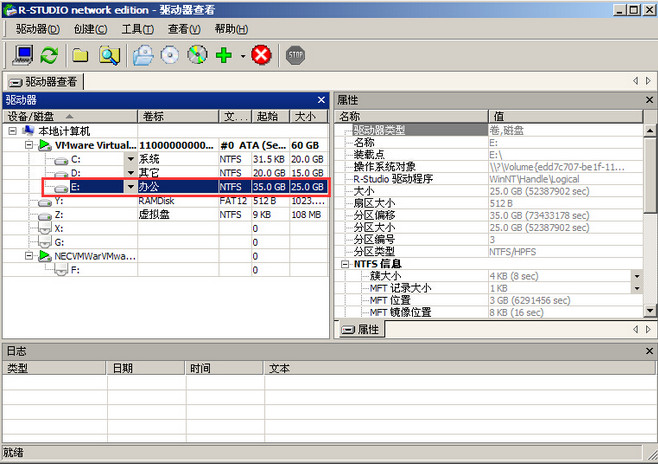Select the G: removable drive icon
Image resolution: width=658 pixels, height=465 pixels.
[45, 242]
